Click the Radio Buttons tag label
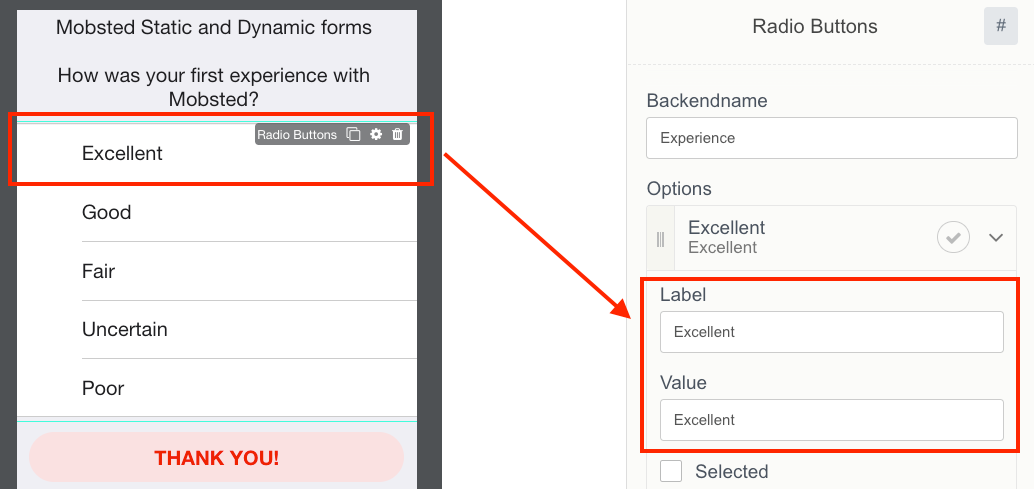This screenshot has width=1034, height=489. pos(297,134)
